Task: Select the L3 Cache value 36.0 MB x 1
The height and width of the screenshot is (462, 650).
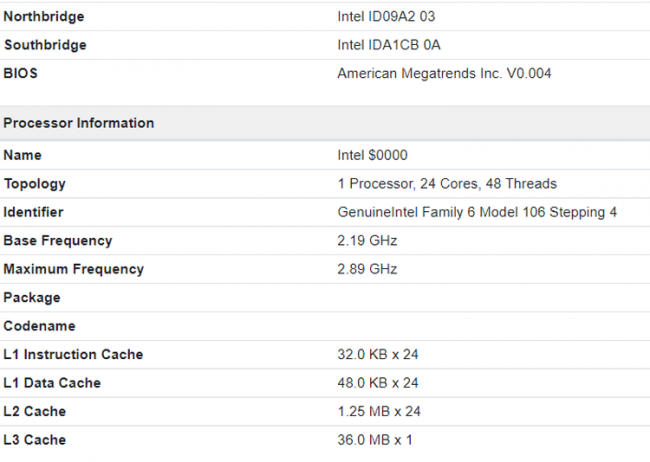Action: [374, 440]
